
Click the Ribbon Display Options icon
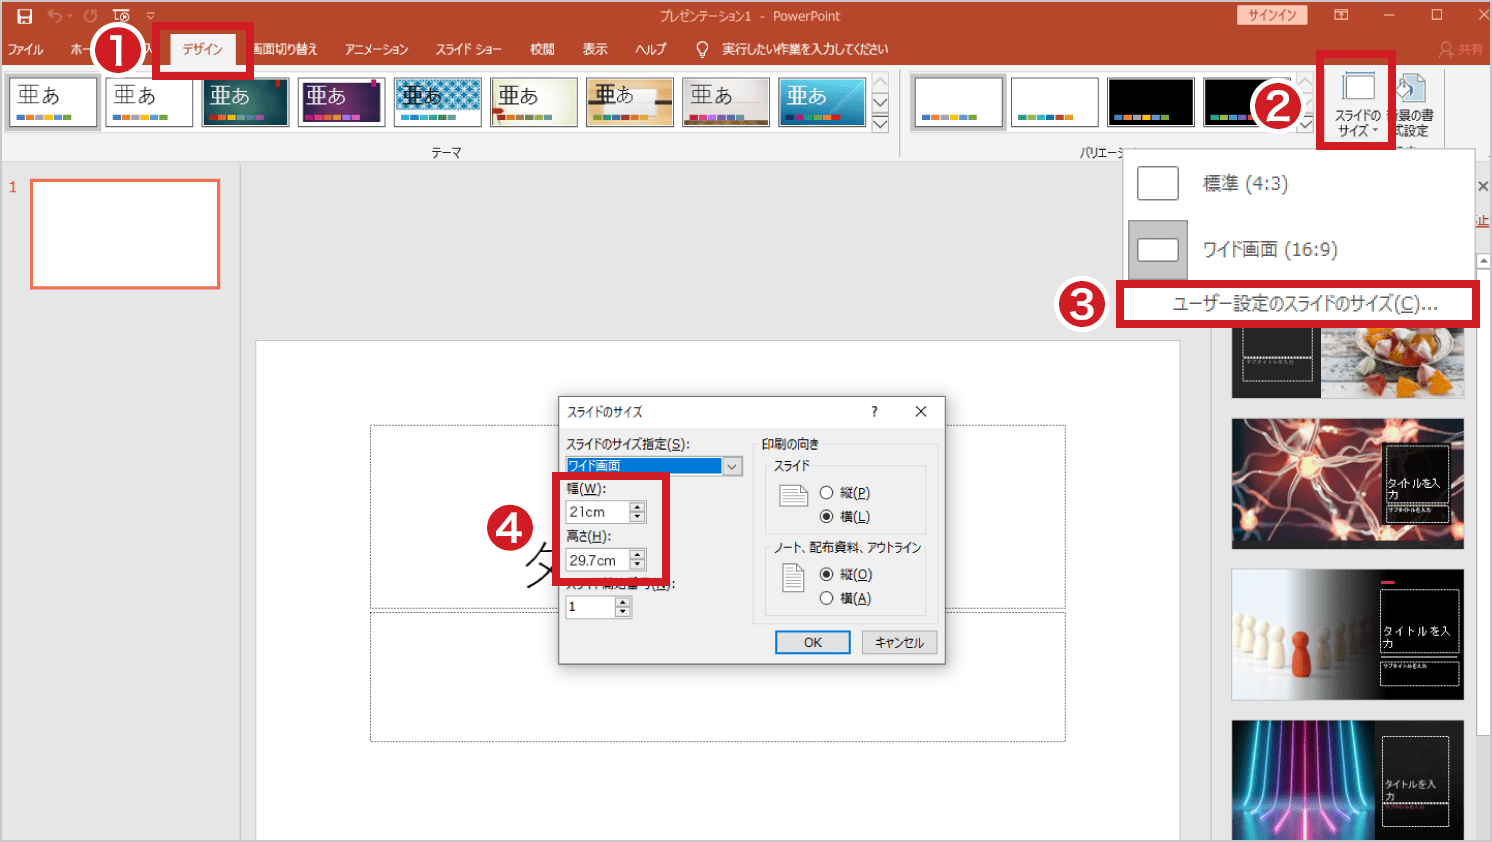1341,15
